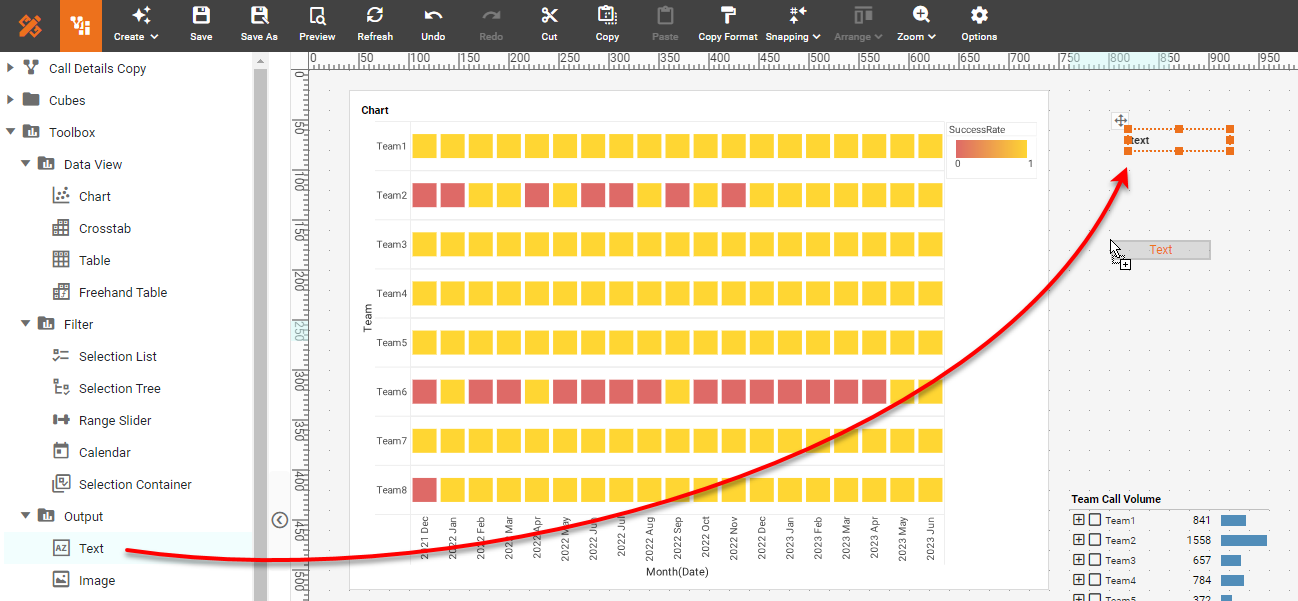Click the Team Call Volume title
The height and width of the screenshot is (601, 1298).
coord(1116,499)
